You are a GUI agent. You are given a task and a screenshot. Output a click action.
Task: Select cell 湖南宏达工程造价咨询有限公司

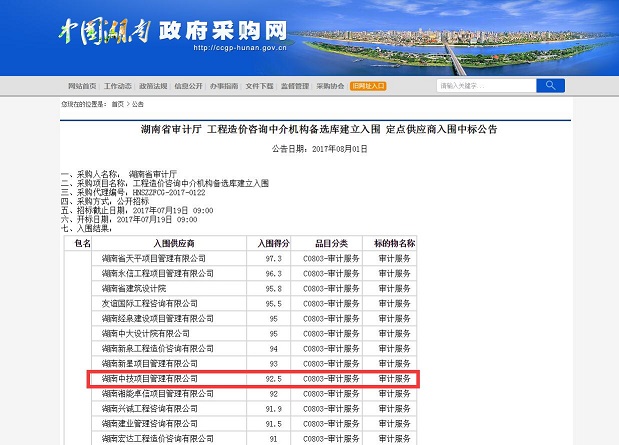pos(158,439)
